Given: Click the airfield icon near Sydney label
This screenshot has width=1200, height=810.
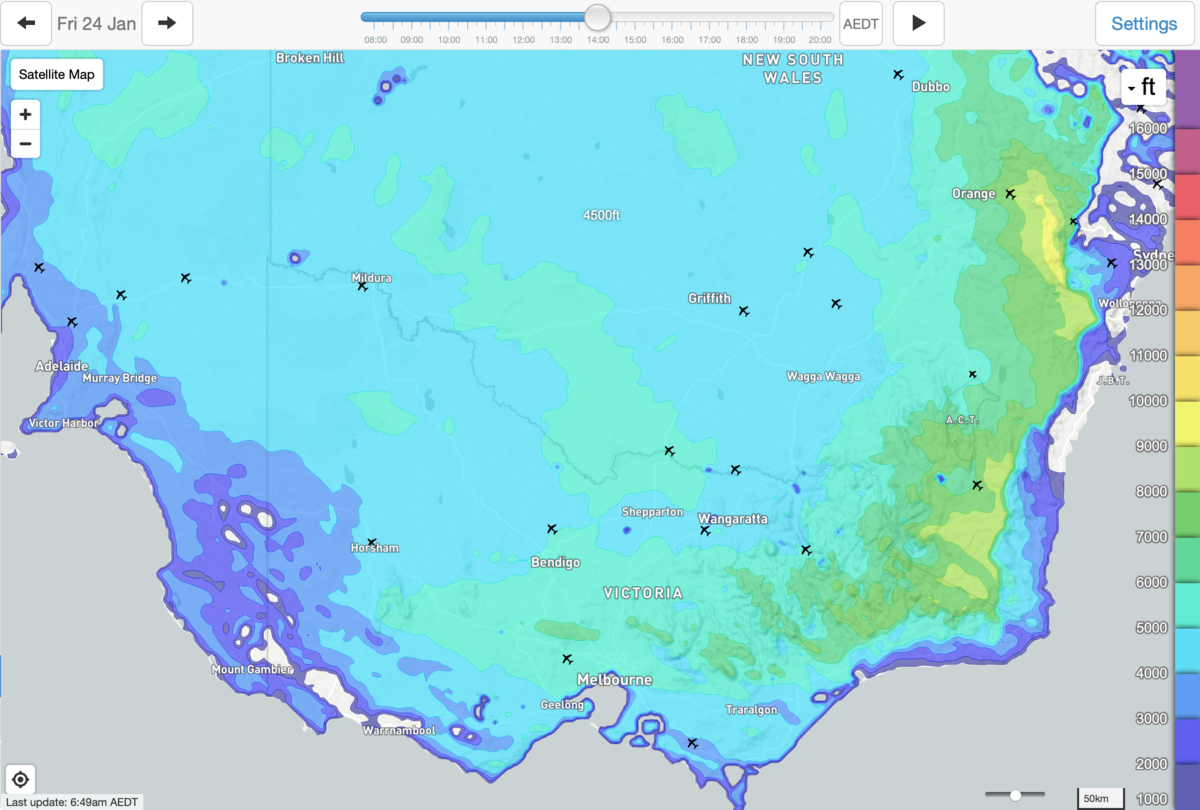Looking at the screenshot, I should (1111, 263).
